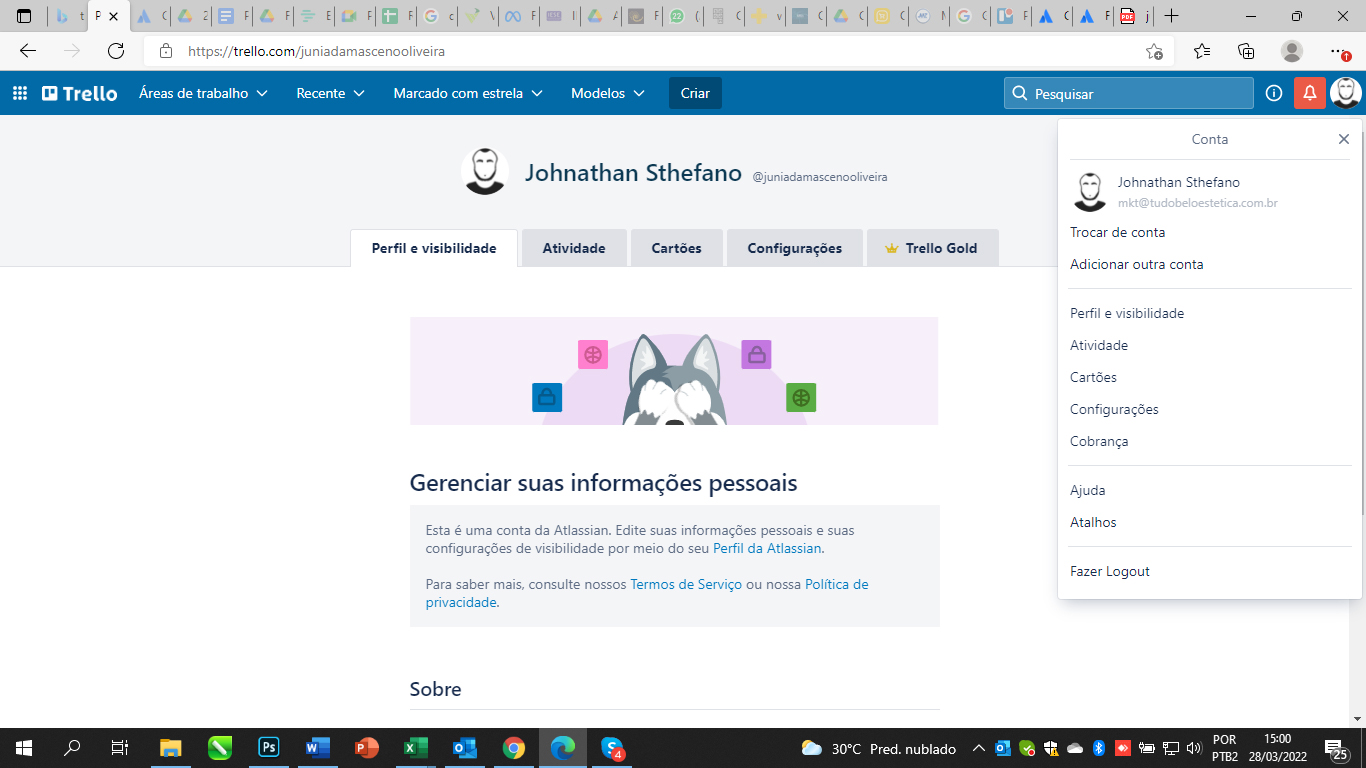Go to Trello home via logo
This screenshot has height=768, width=1366.
(x=80, y=93)
